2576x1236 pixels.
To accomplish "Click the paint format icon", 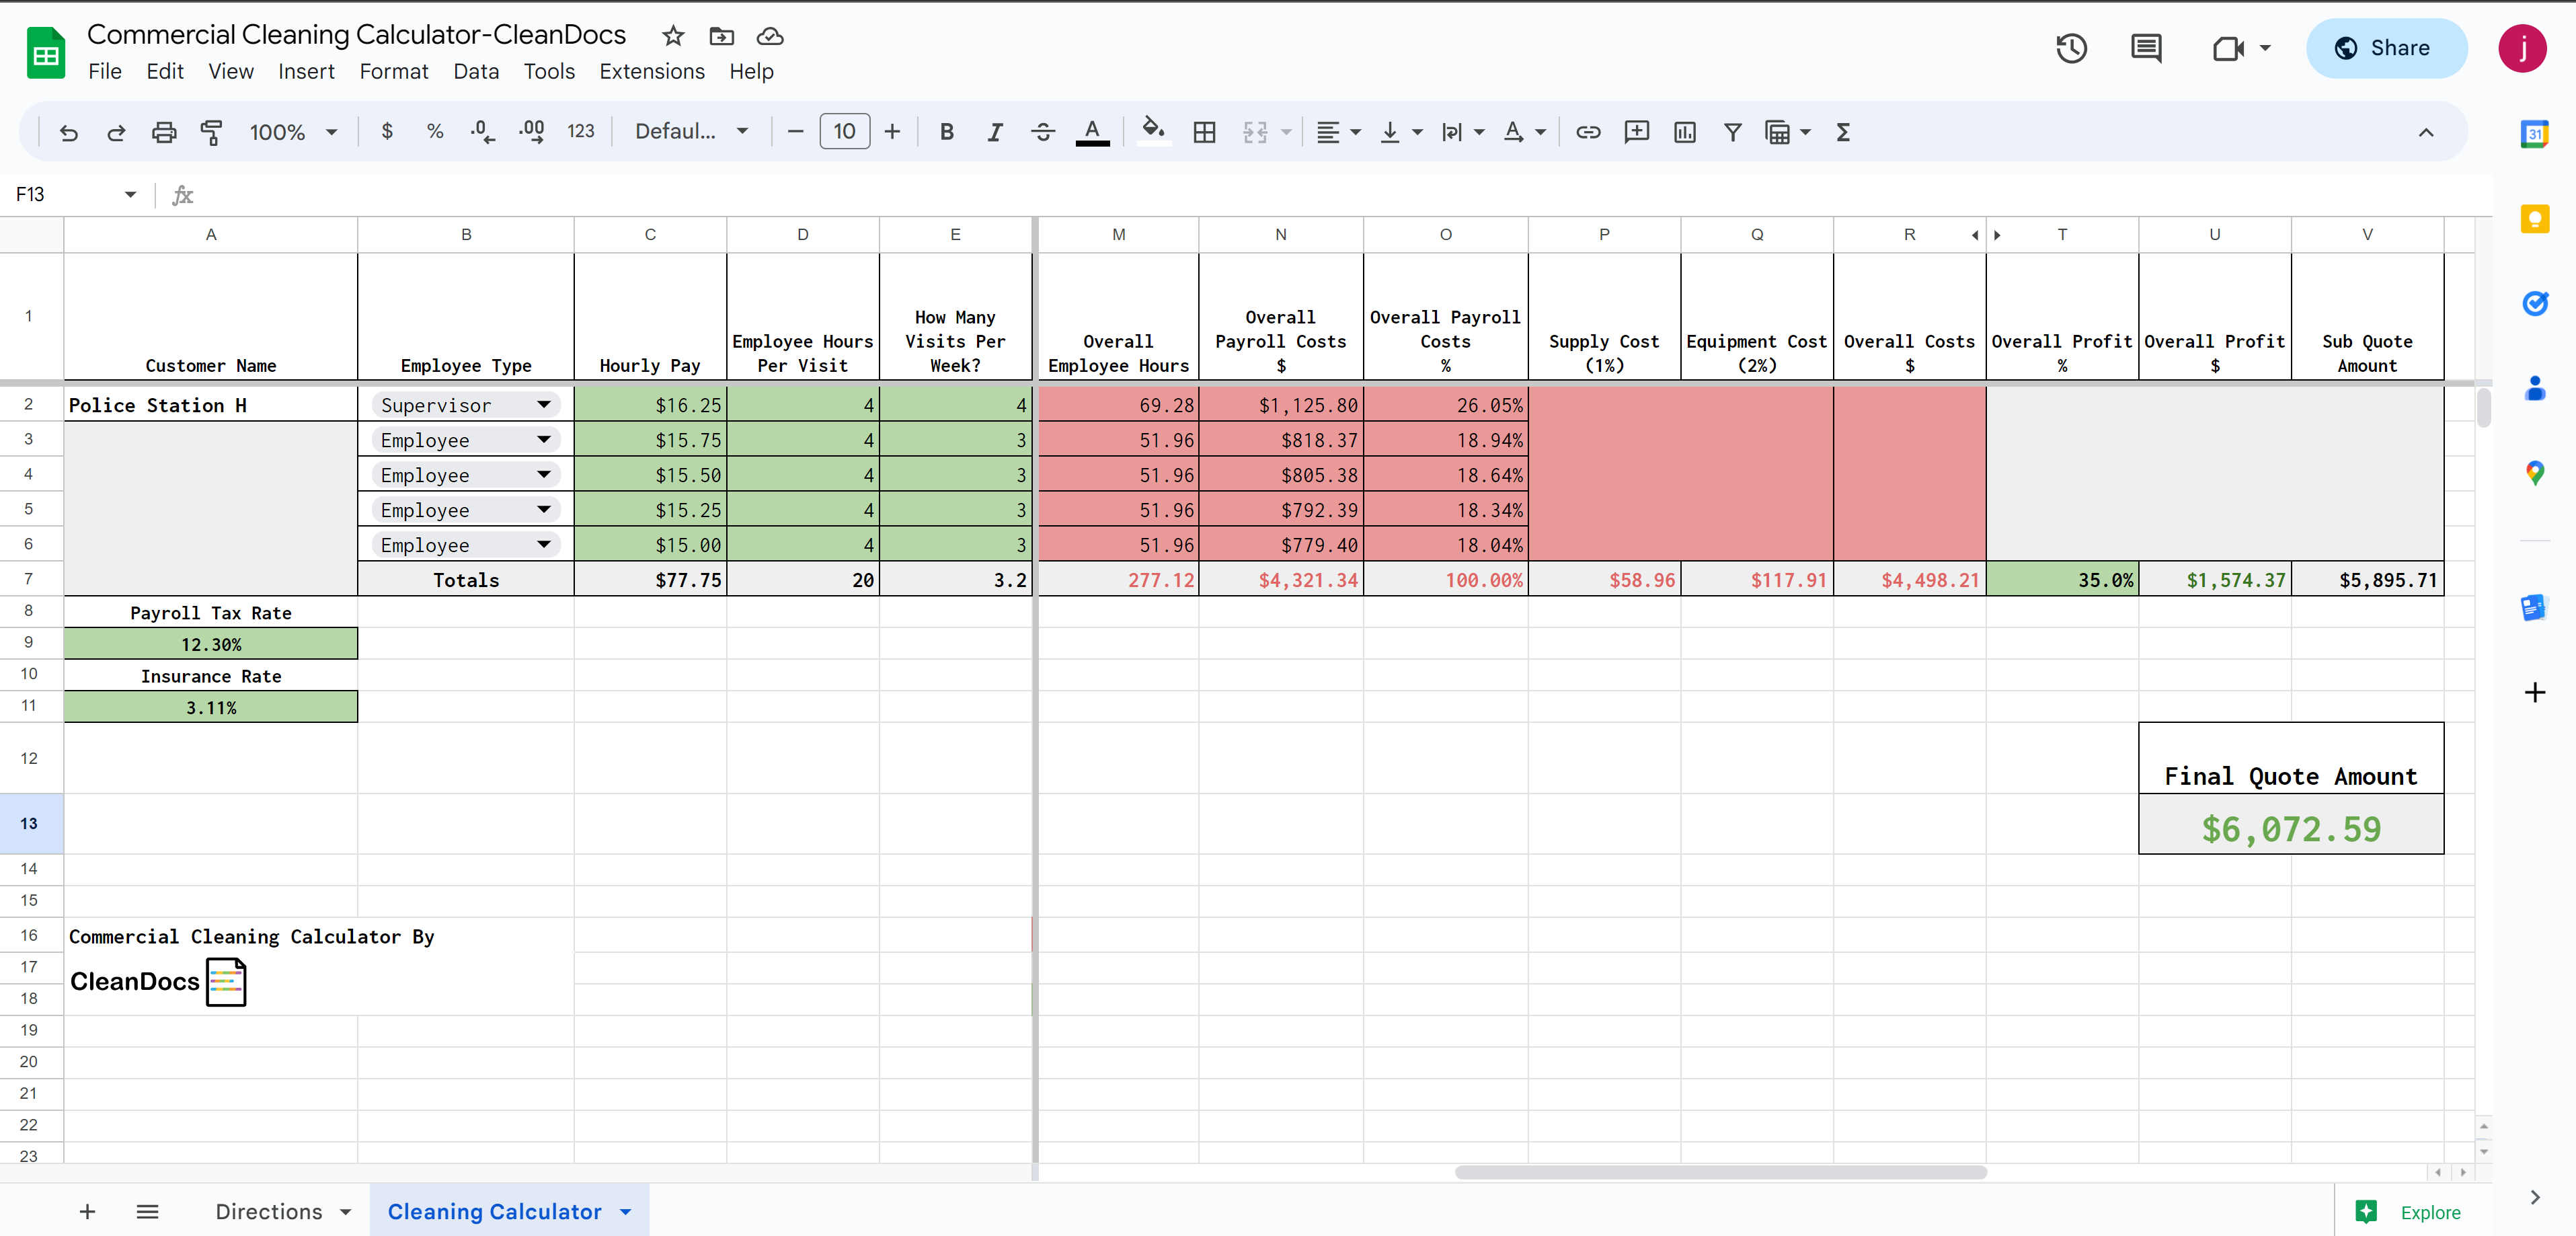I will [211, 132].
